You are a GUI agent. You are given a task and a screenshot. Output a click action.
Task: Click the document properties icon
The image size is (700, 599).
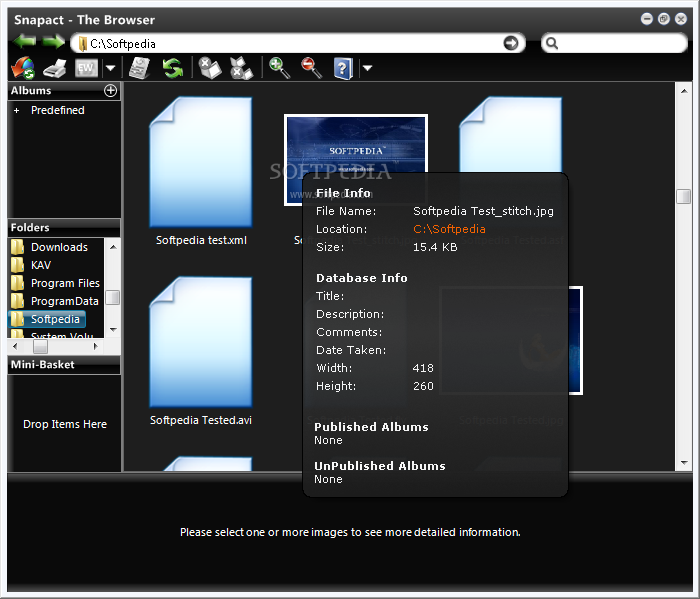pos(139,68)
